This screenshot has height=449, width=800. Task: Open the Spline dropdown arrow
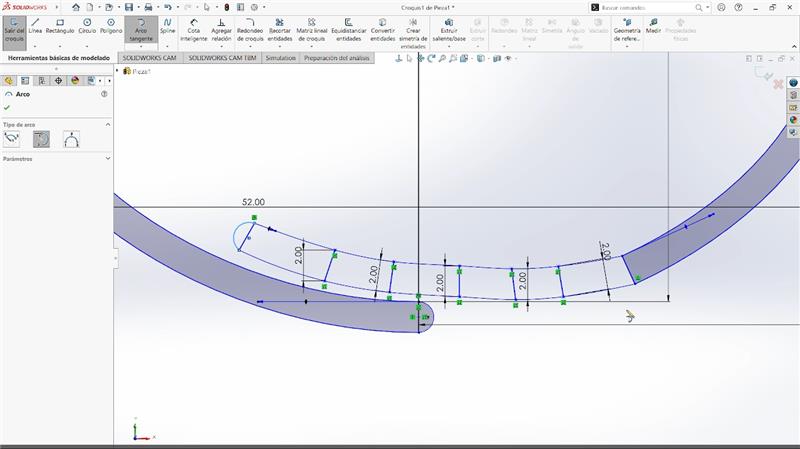(x=167, y=46)
